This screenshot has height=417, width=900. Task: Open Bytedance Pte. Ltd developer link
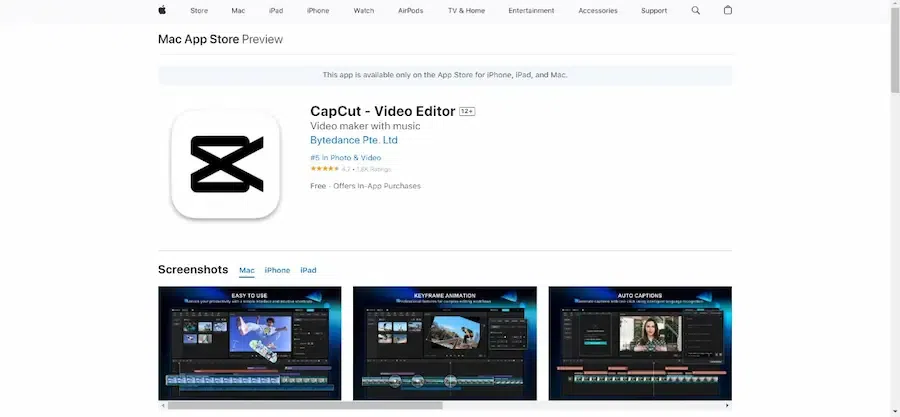(x=354, y=140)
